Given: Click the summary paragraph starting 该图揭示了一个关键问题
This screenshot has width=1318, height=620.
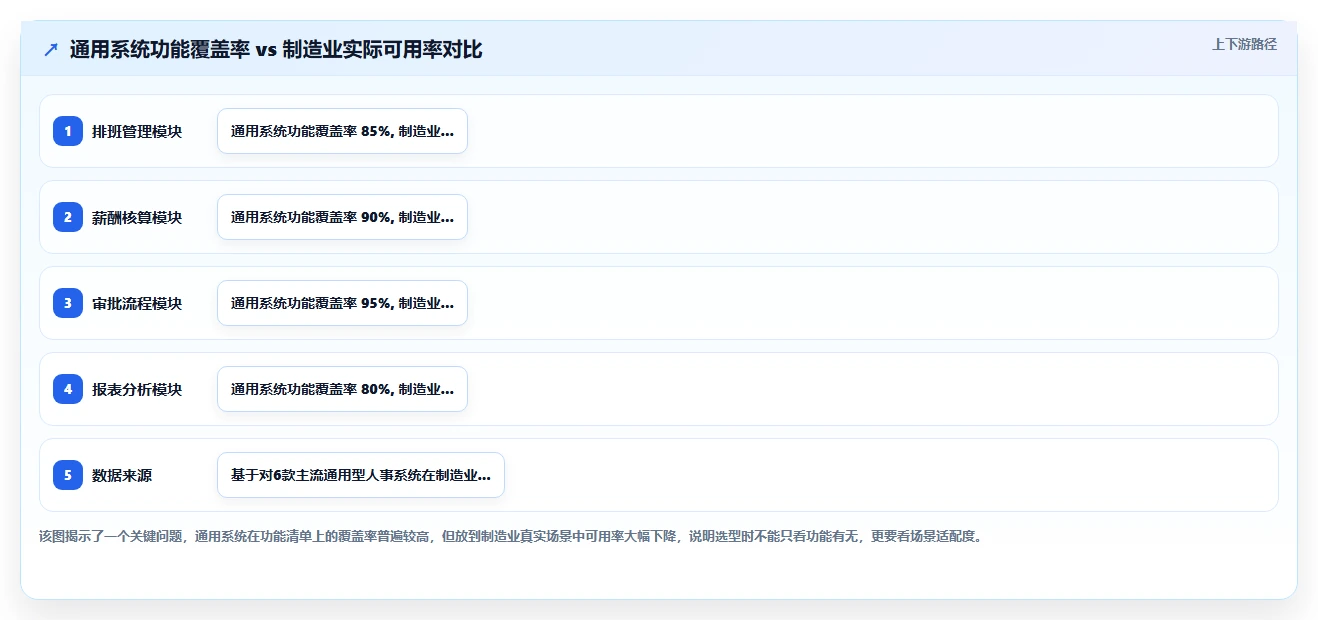Looking at the screenshot, I should [x=511, y=536].
